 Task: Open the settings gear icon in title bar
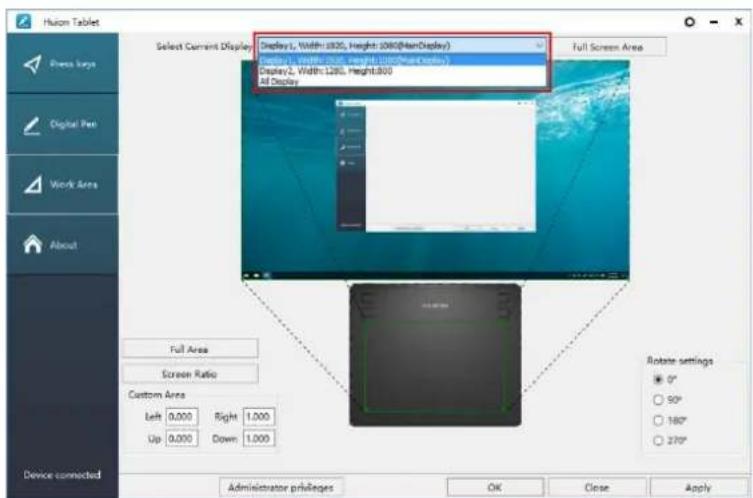tap(689, 22)
